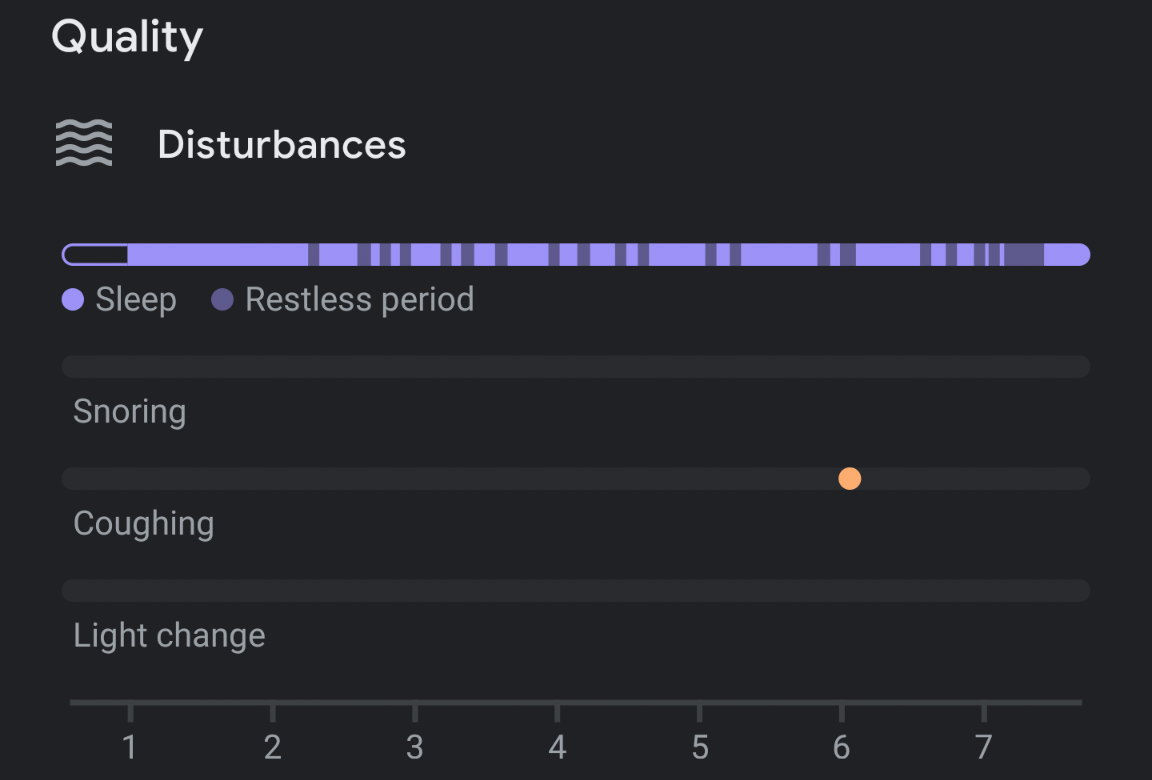Tap the Sleep legend text
Image resolution: width=1152 pixels, height=780 pixels.
pyautogui.click(x=136, y=300)
